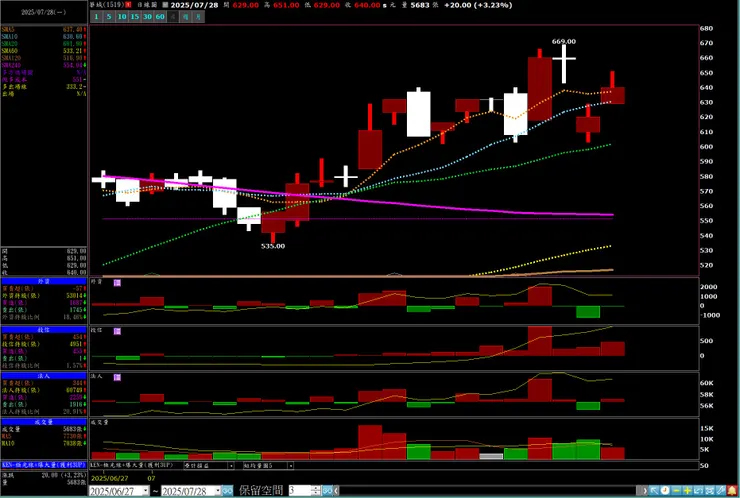Click the gray calendar icon before 2025/07/28
Viewport: 740px width, 498px height.
165,5
